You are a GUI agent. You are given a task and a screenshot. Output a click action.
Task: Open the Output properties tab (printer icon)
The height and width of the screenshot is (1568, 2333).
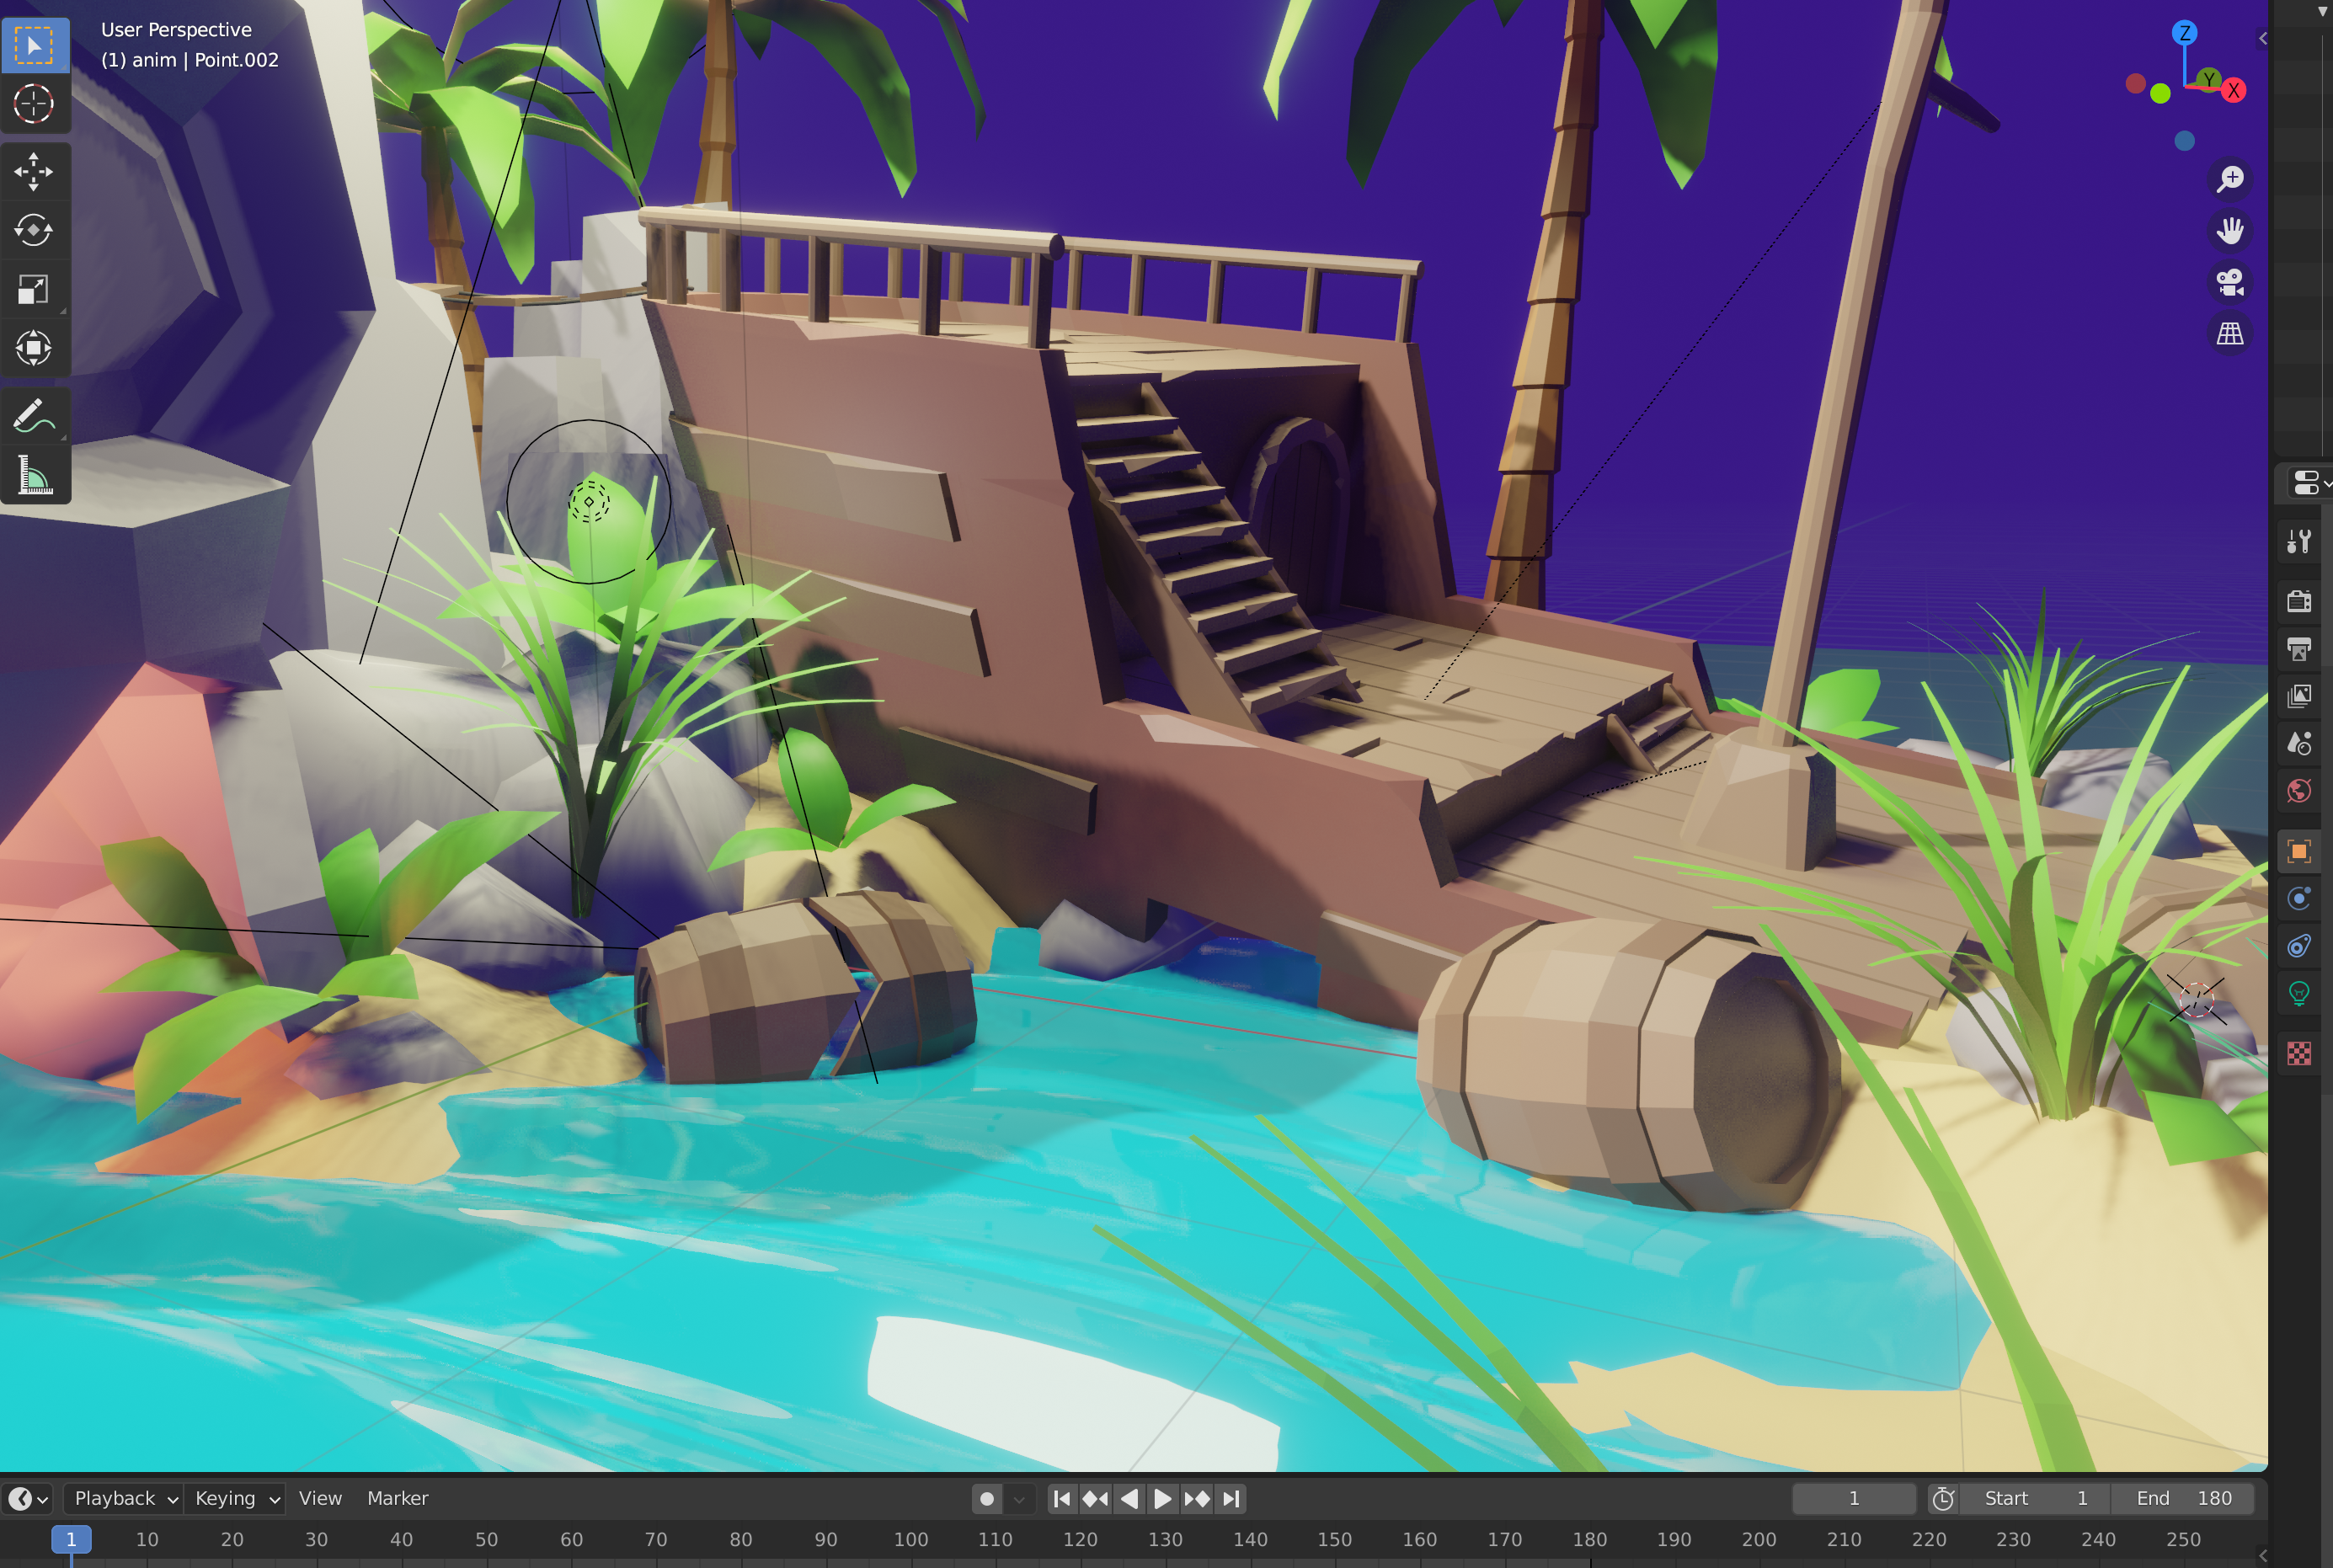click(2299, 649)
